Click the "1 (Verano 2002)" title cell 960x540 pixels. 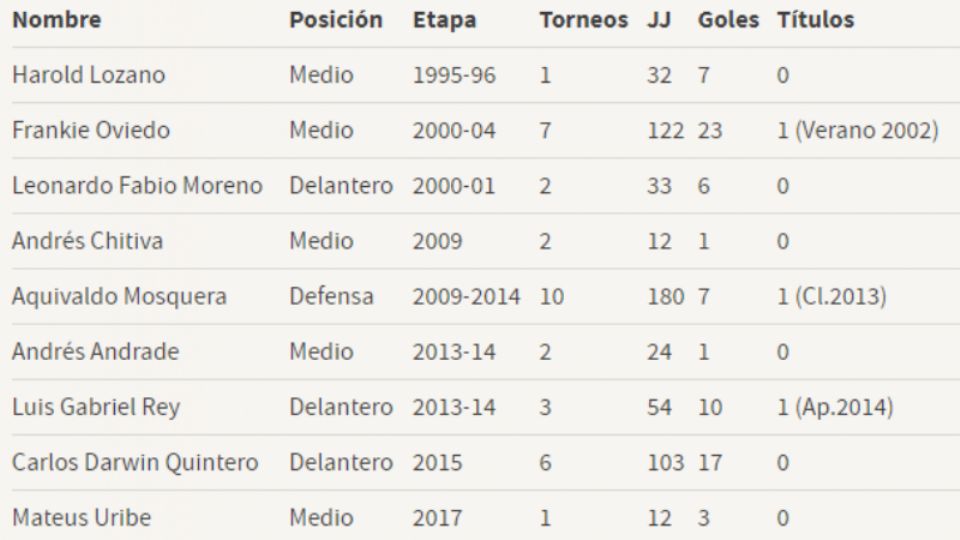[857, 130]
